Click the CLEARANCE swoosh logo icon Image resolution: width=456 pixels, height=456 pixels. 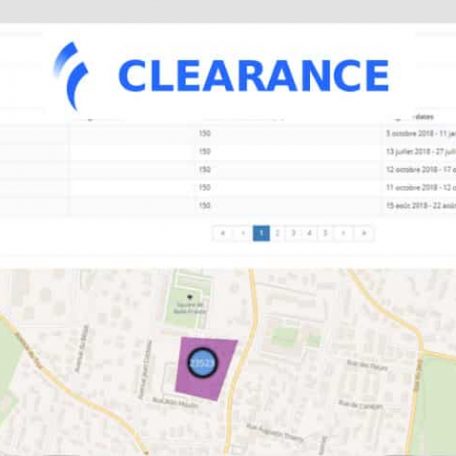click(71, 76)
